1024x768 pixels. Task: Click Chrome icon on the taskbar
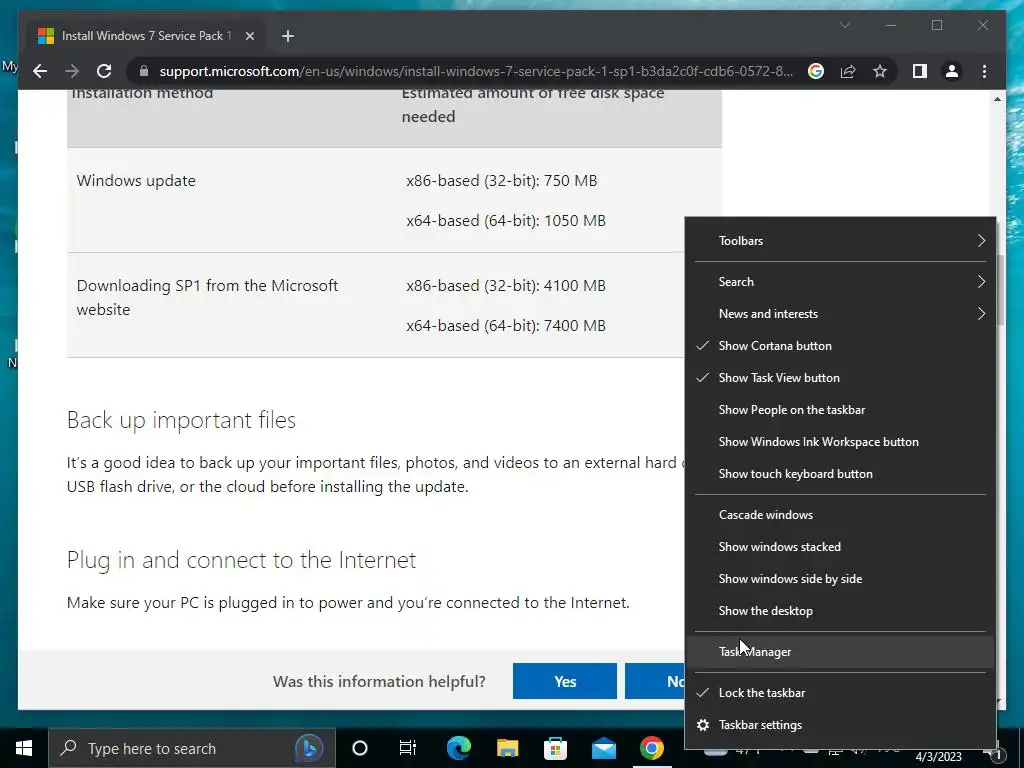coord(652,748)
